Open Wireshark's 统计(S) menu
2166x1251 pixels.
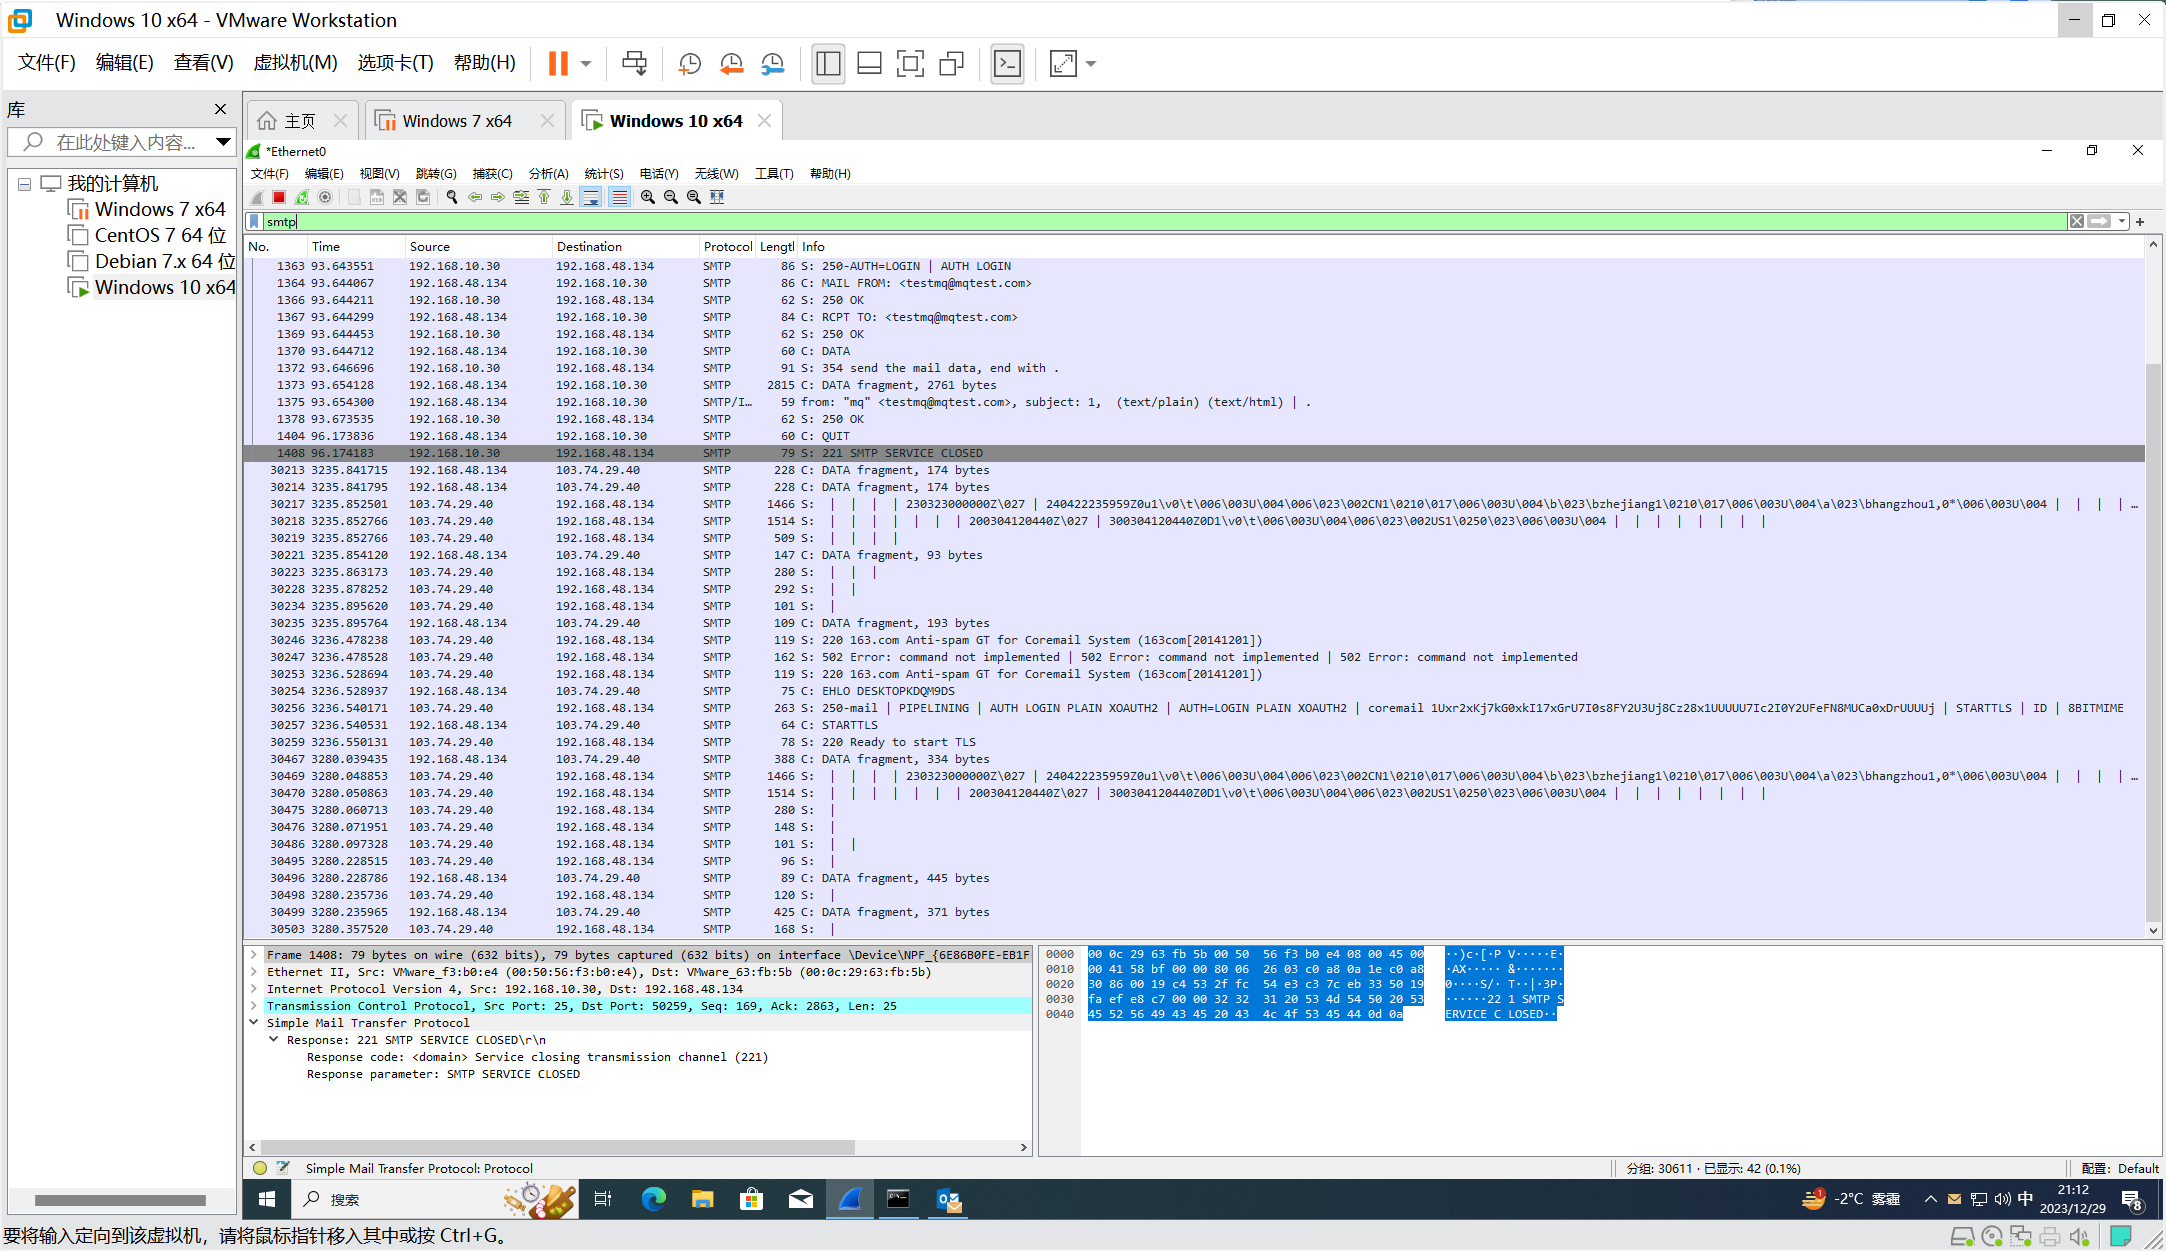click(x=604, y=174)
